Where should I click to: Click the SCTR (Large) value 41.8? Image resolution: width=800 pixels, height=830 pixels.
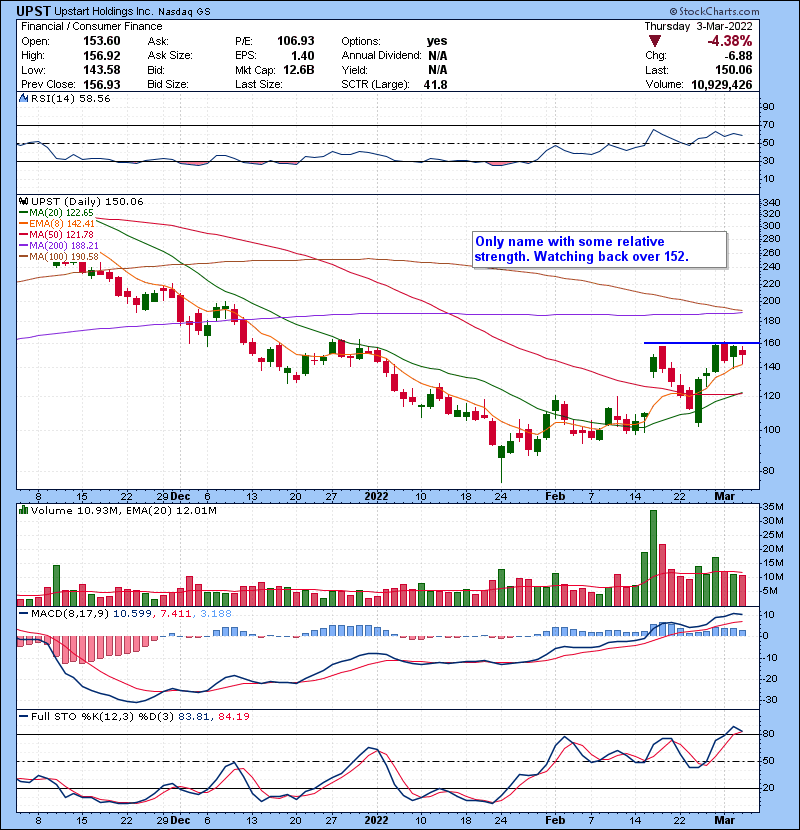[435, 85]
